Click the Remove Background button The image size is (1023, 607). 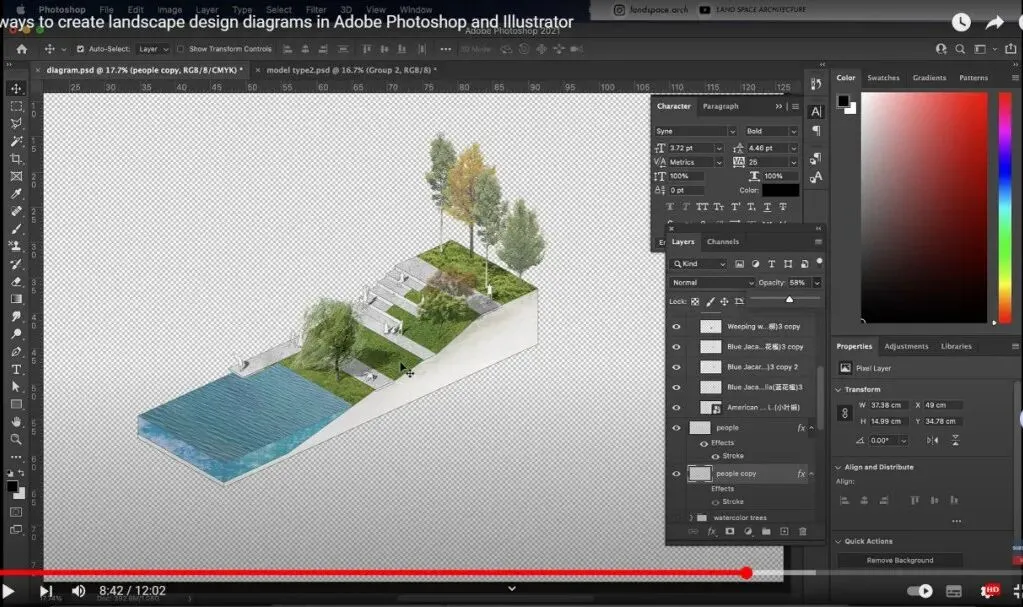pos(900,560)
